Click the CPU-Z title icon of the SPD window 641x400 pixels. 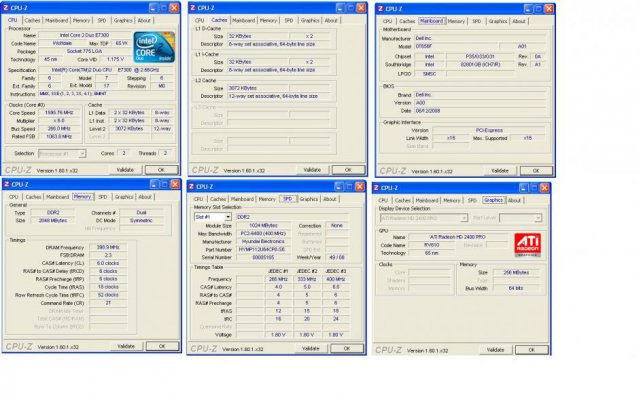point(191,187)
